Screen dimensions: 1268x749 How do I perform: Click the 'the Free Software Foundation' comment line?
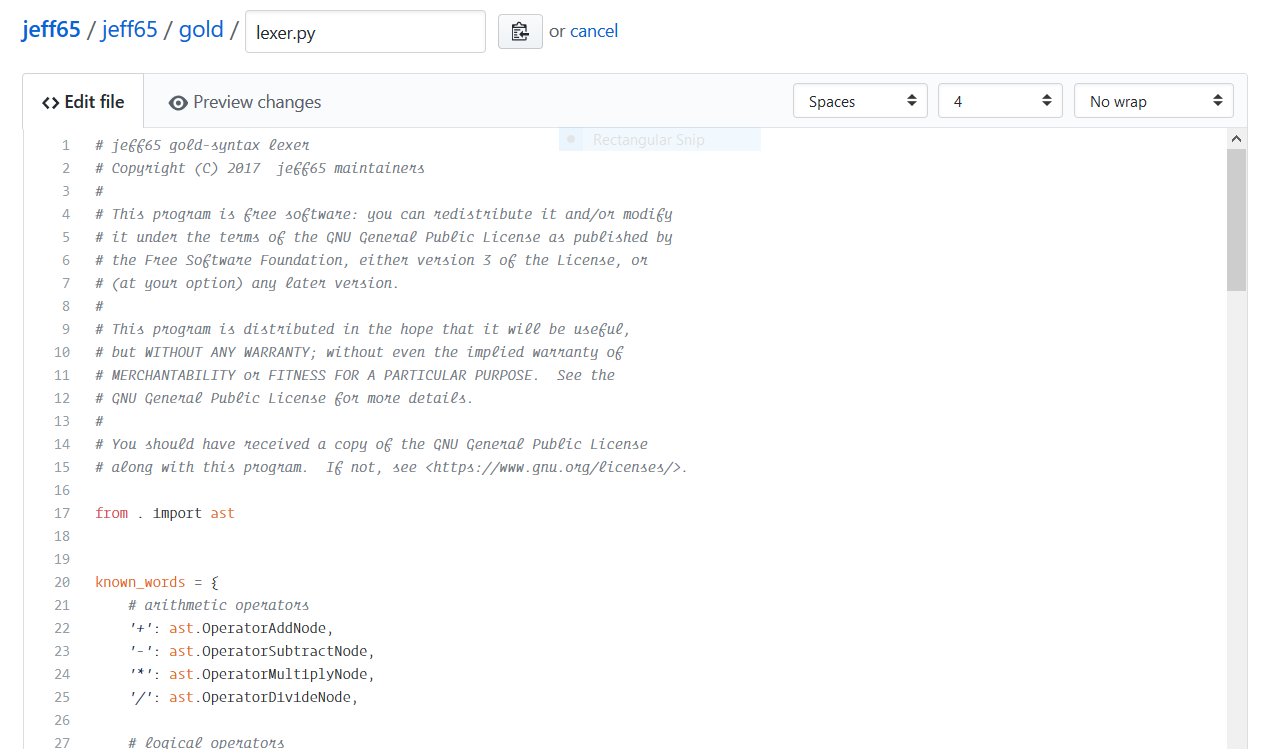[372, 260]
